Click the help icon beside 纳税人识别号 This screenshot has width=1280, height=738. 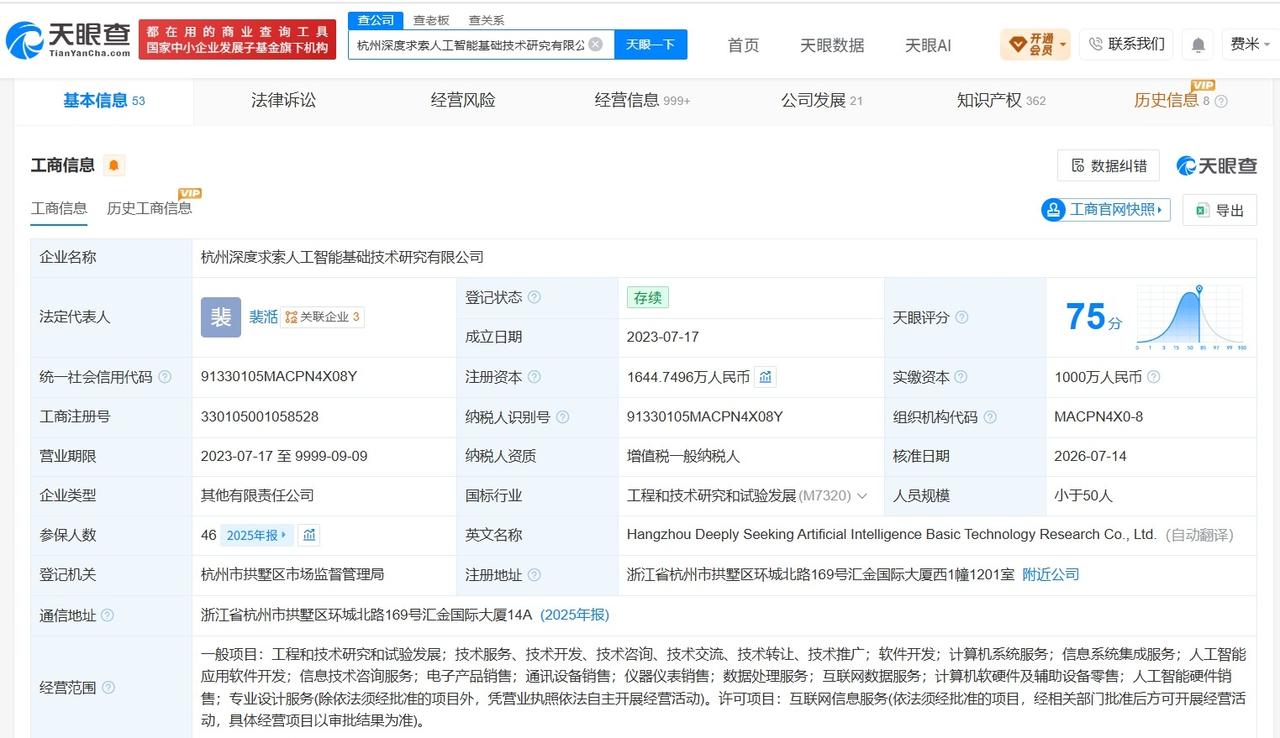(x=563, y=417)
